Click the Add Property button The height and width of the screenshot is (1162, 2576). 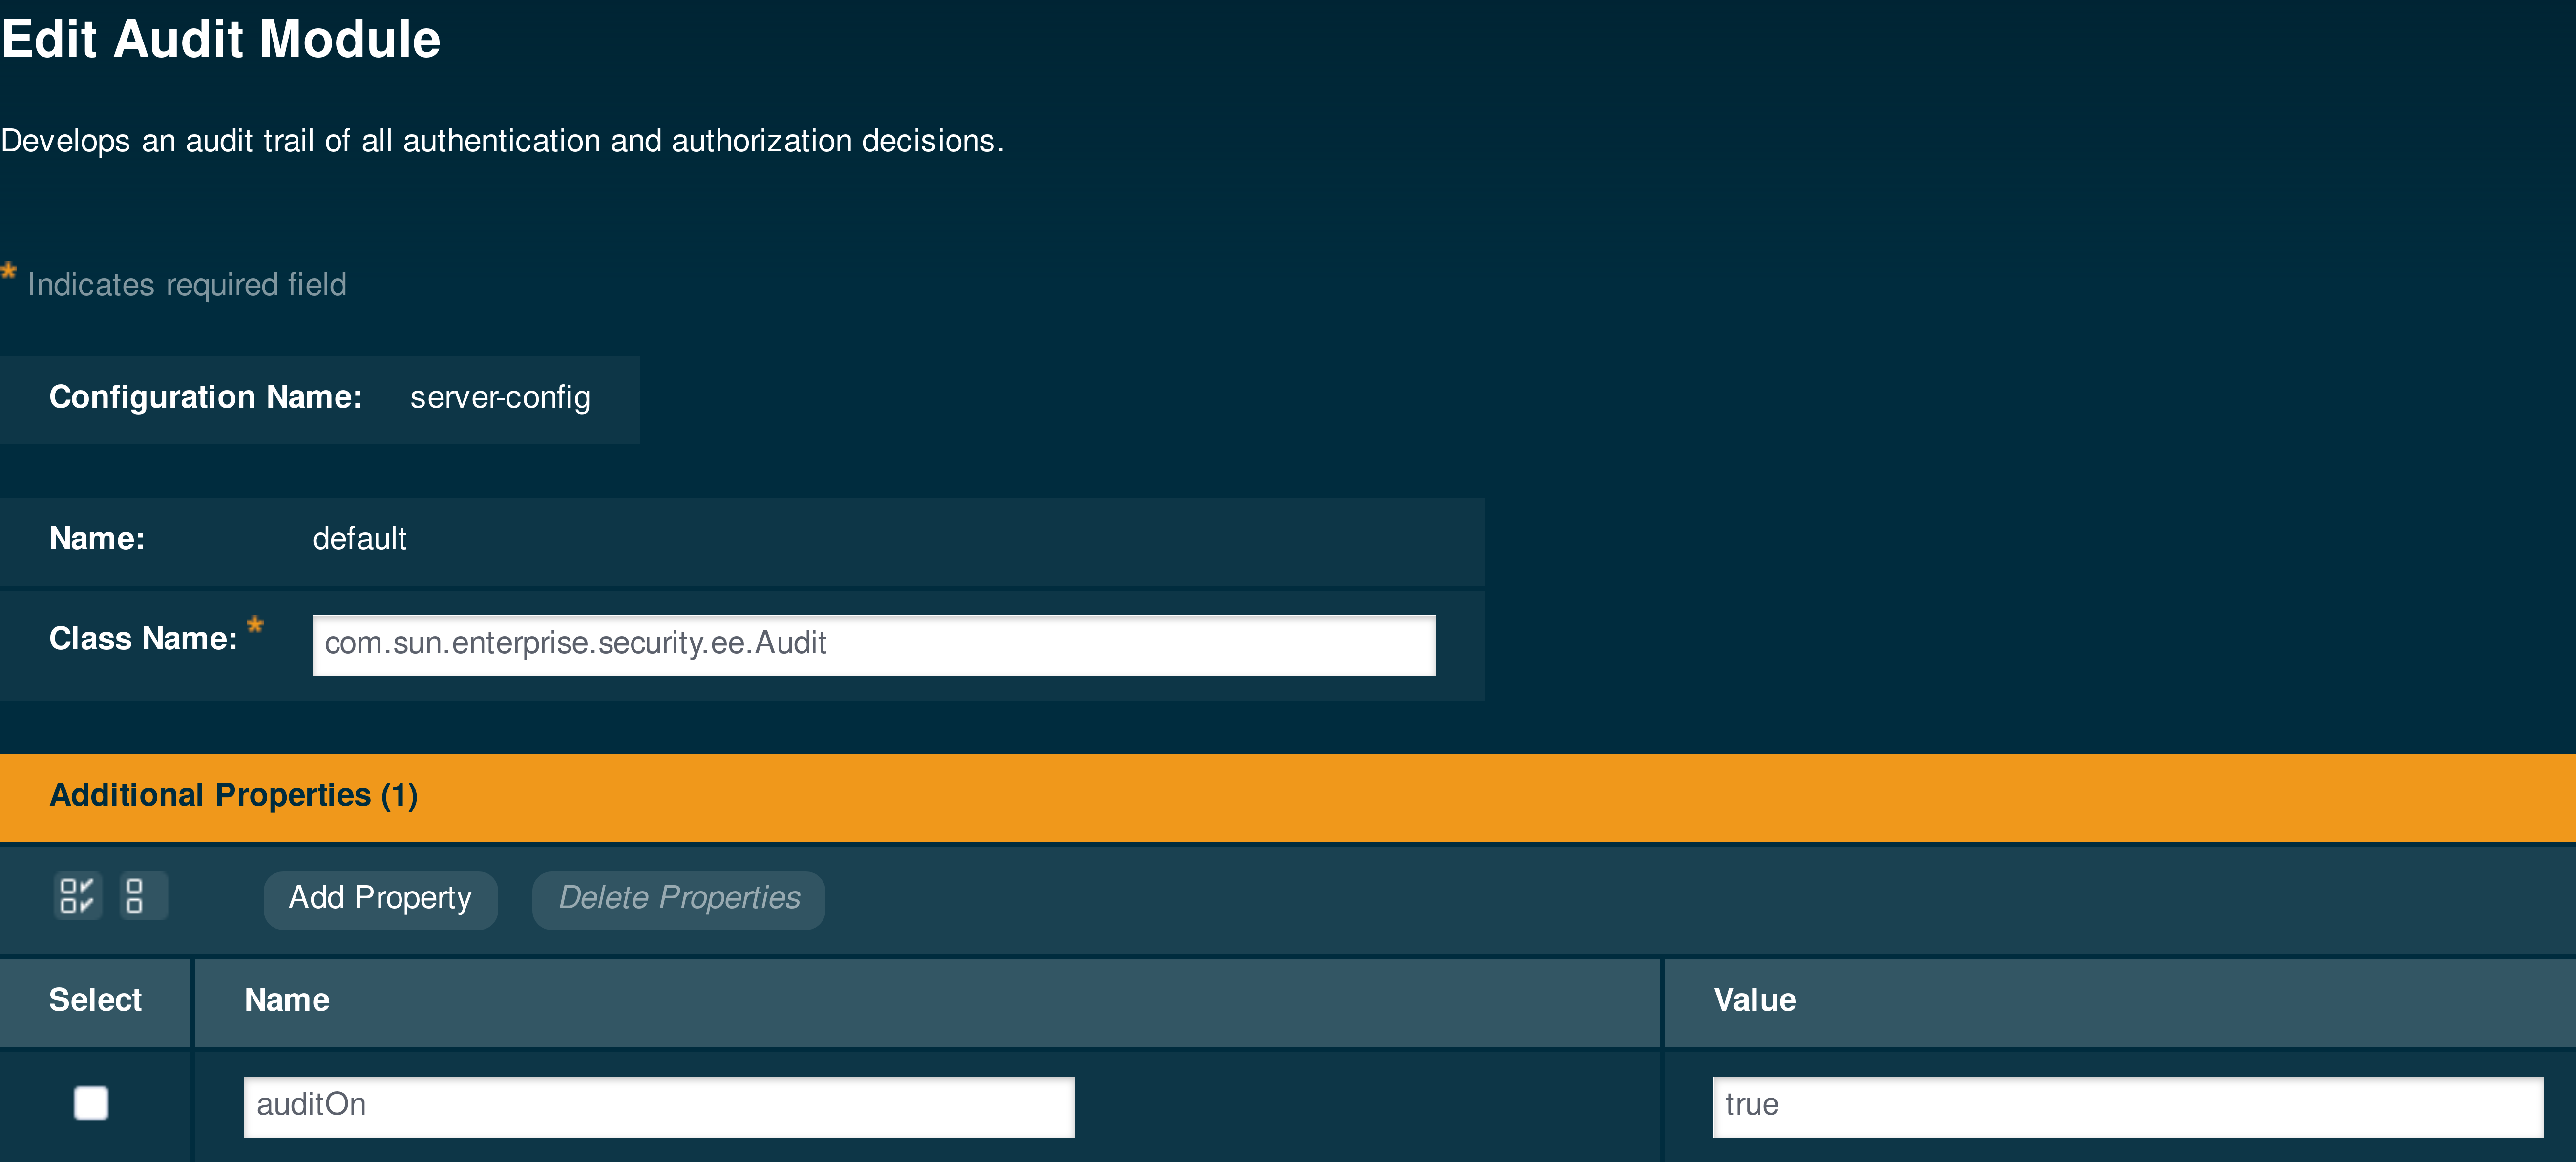pyautogui.click(x=380, y=898)
